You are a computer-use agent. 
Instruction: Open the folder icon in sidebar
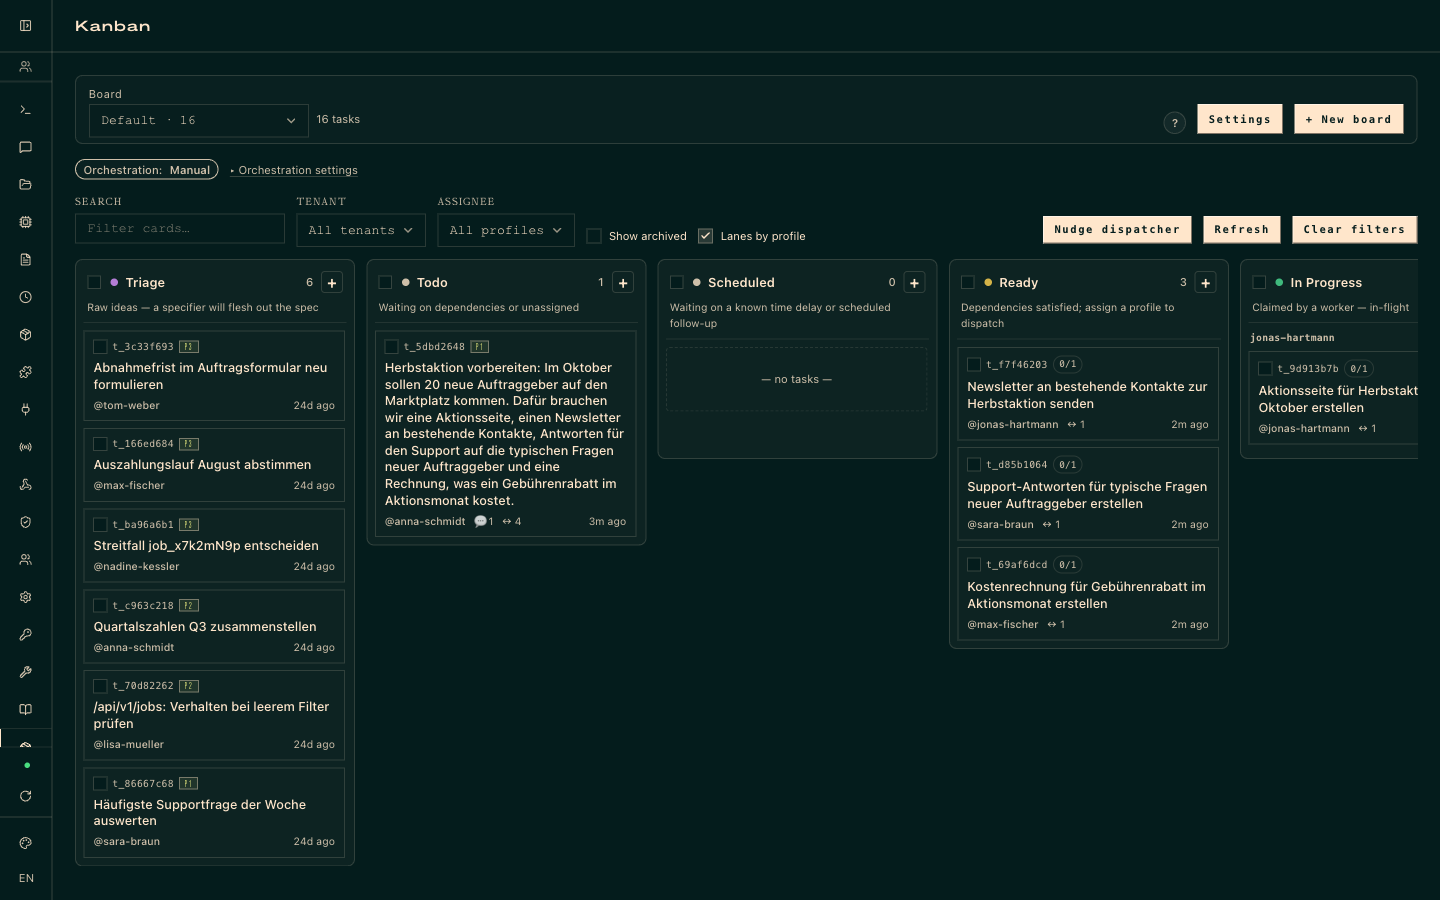[26, 185]
